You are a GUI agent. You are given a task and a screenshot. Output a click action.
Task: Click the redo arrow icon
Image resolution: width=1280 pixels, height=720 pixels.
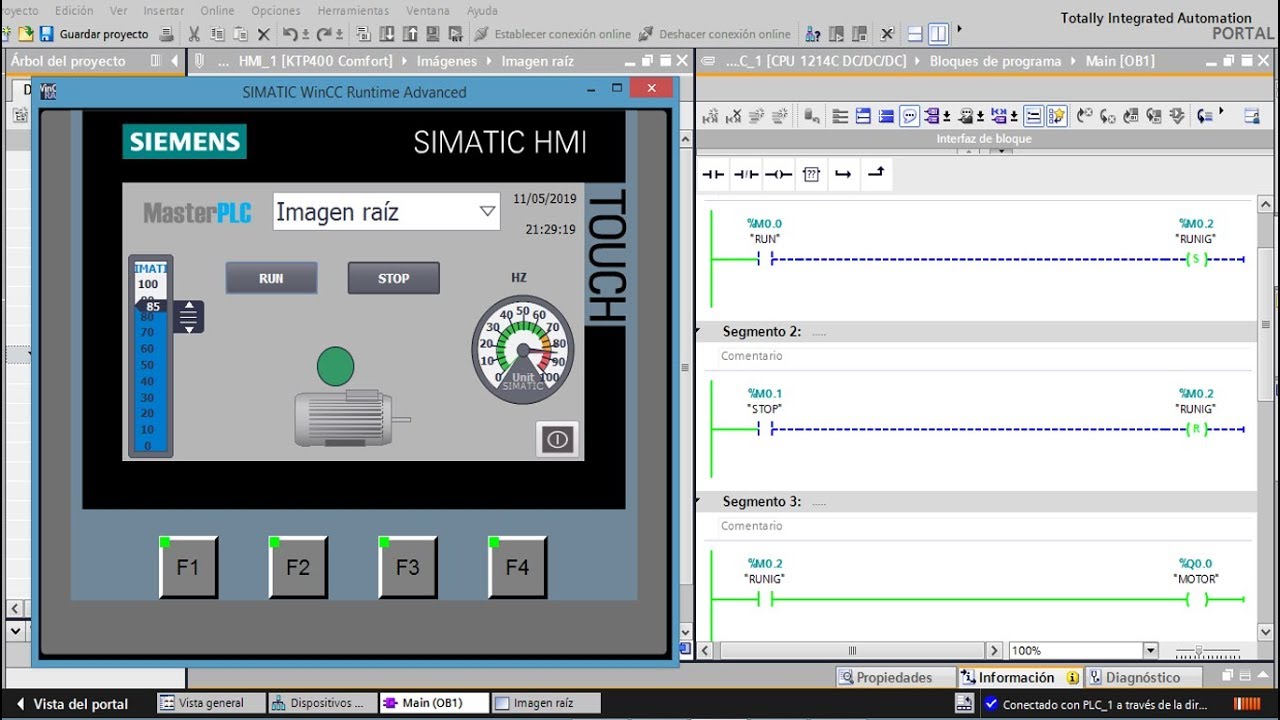tap(324, 34)
